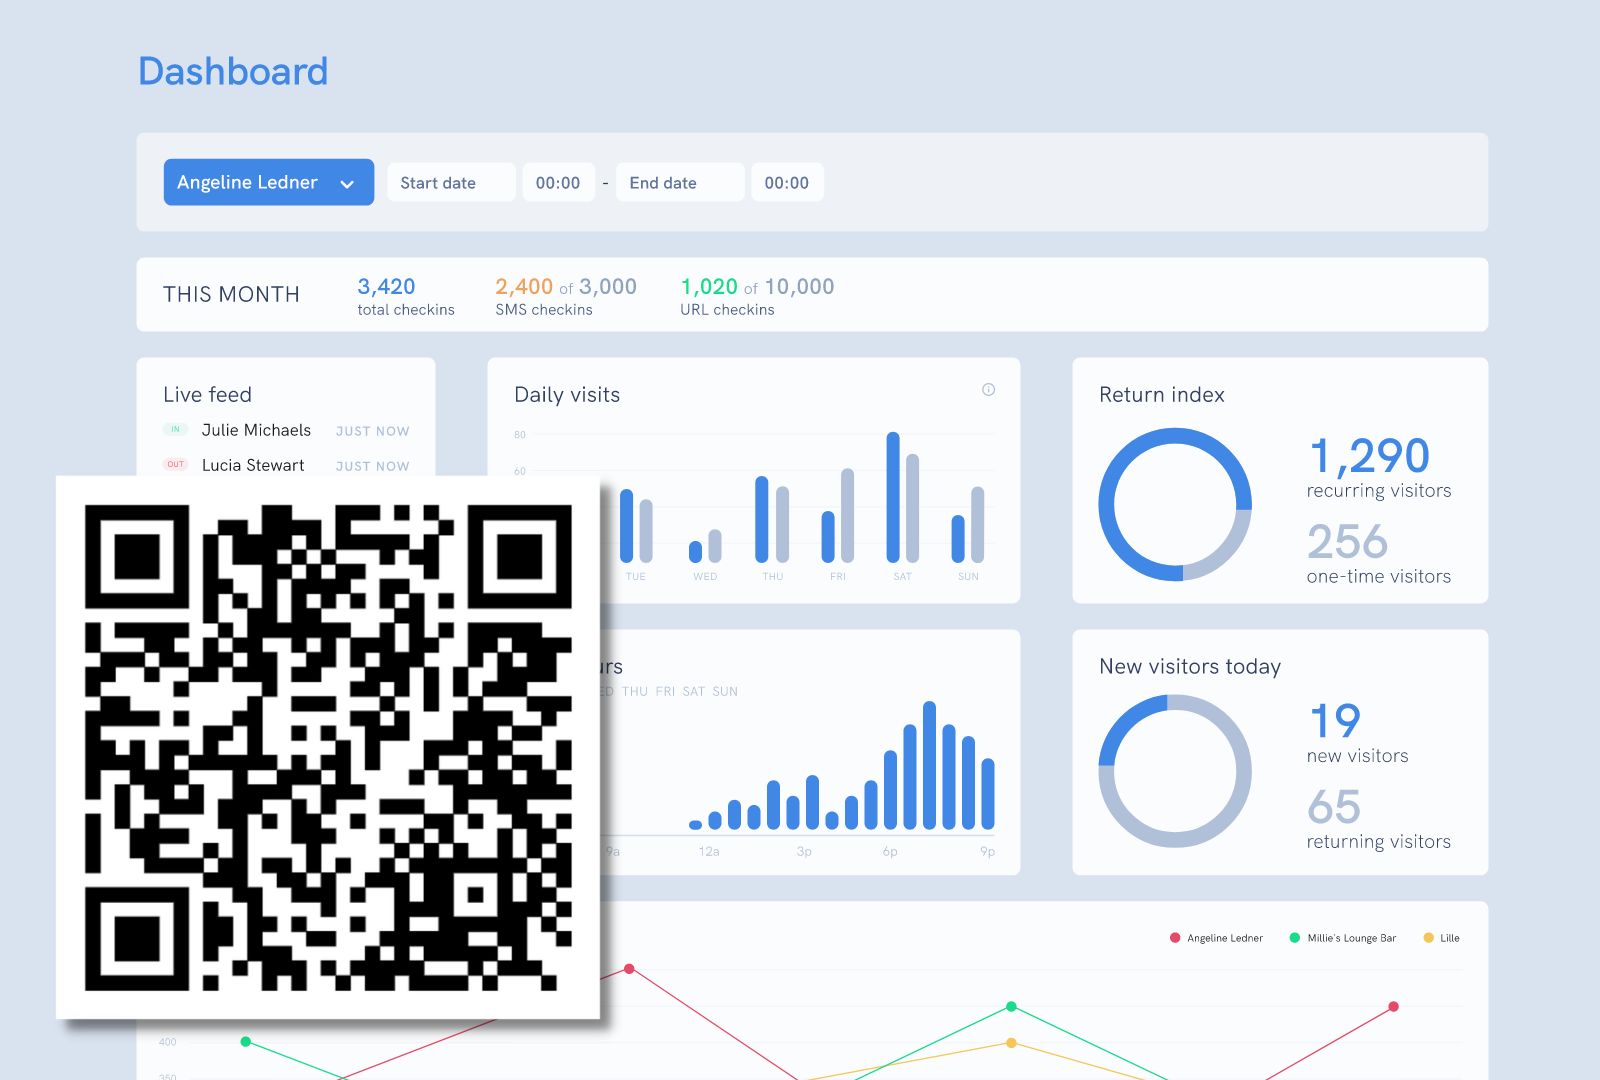
Task: Expand the Angeline Ledner venue dropdown
Action: pyautogui.click(x=268, y=182)
